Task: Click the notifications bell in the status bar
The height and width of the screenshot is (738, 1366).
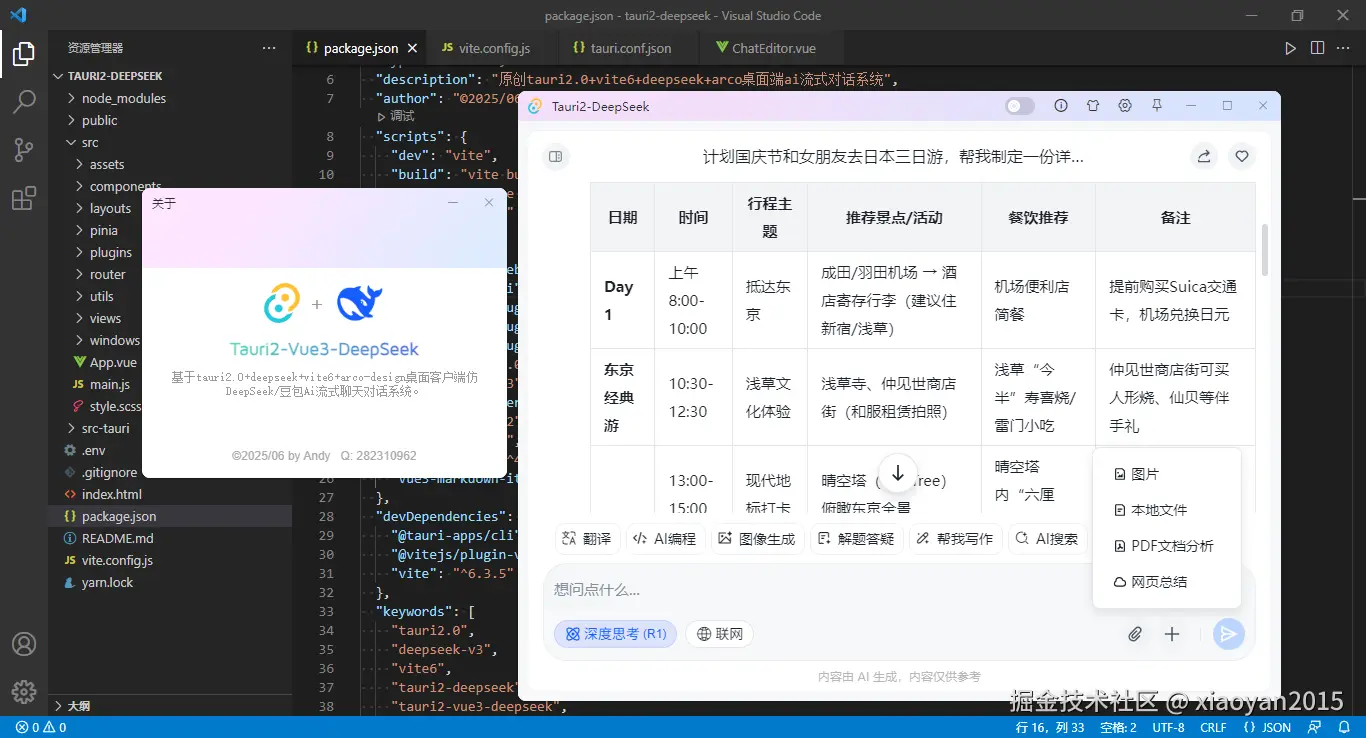Action: tap(1344, 727)
